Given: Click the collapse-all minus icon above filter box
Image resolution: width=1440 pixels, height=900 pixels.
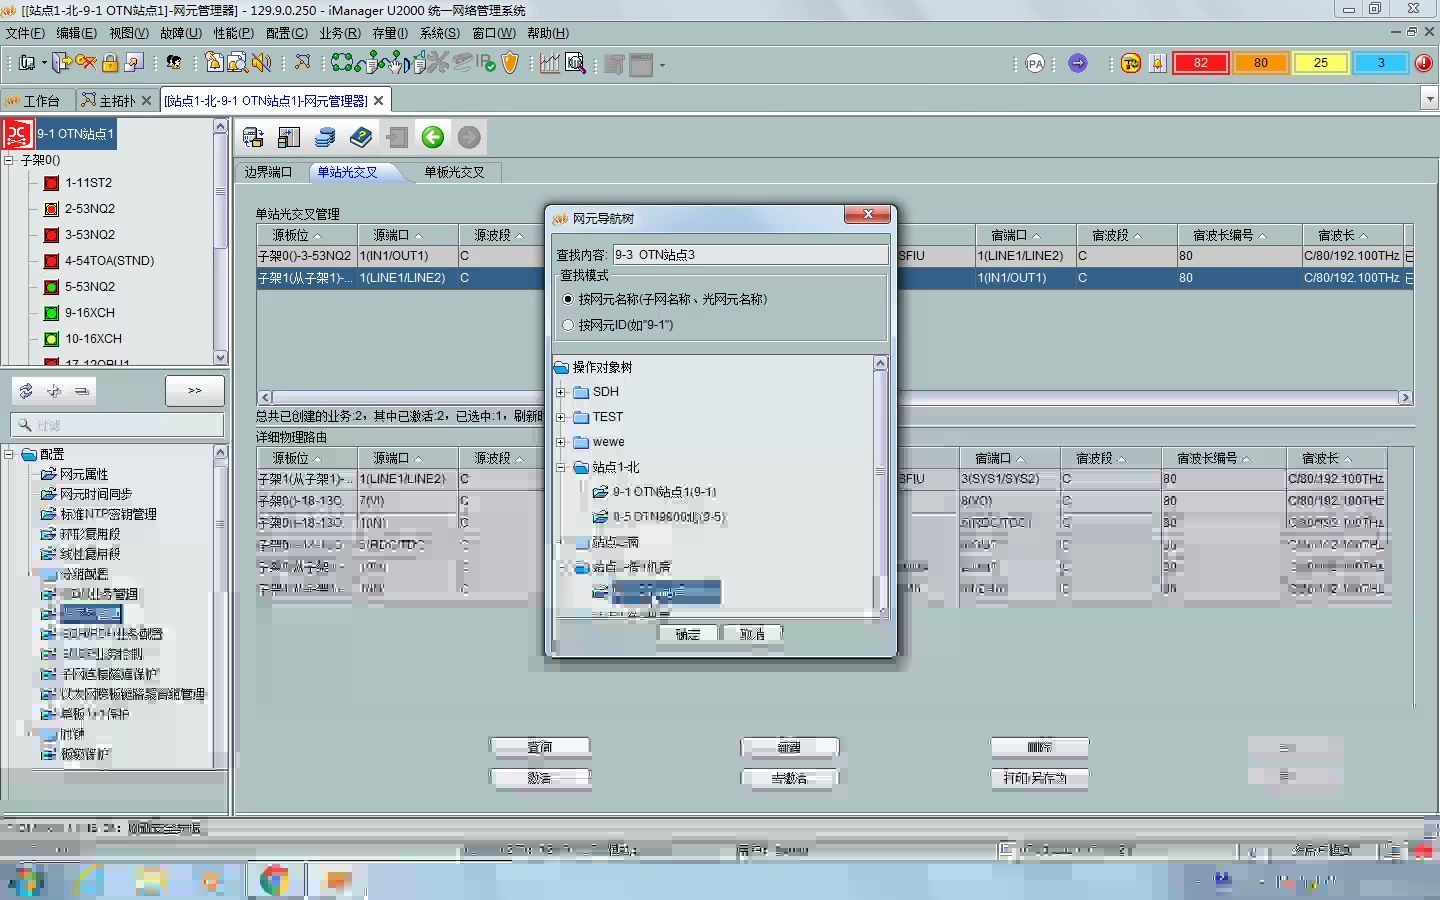Looking at the screenshot, I should [x=82, y=391].
